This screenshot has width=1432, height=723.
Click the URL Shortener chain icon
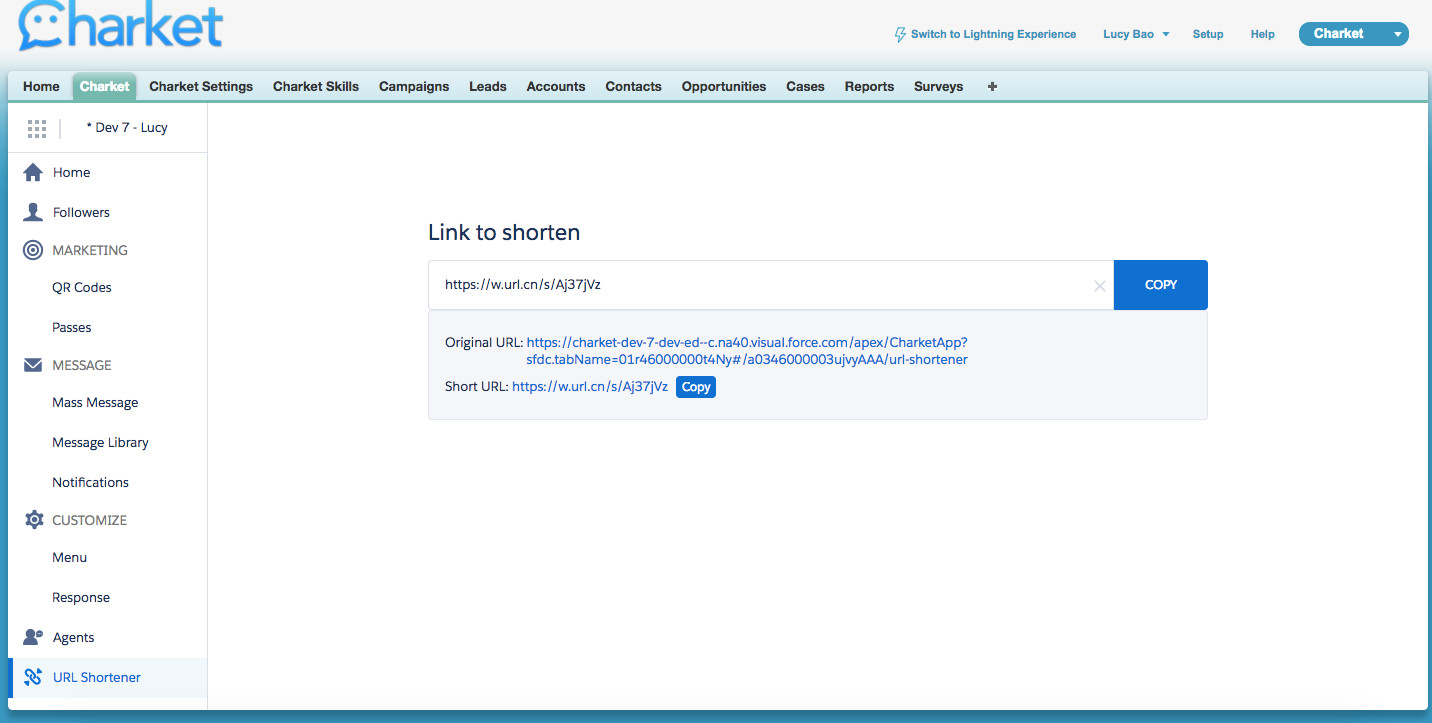pos(33,677)
